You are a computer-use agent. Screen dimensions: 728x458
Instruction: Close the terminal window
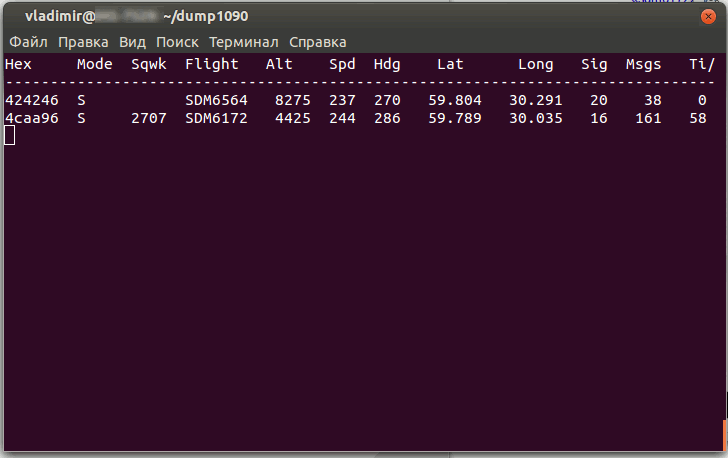tap(708, 17)
